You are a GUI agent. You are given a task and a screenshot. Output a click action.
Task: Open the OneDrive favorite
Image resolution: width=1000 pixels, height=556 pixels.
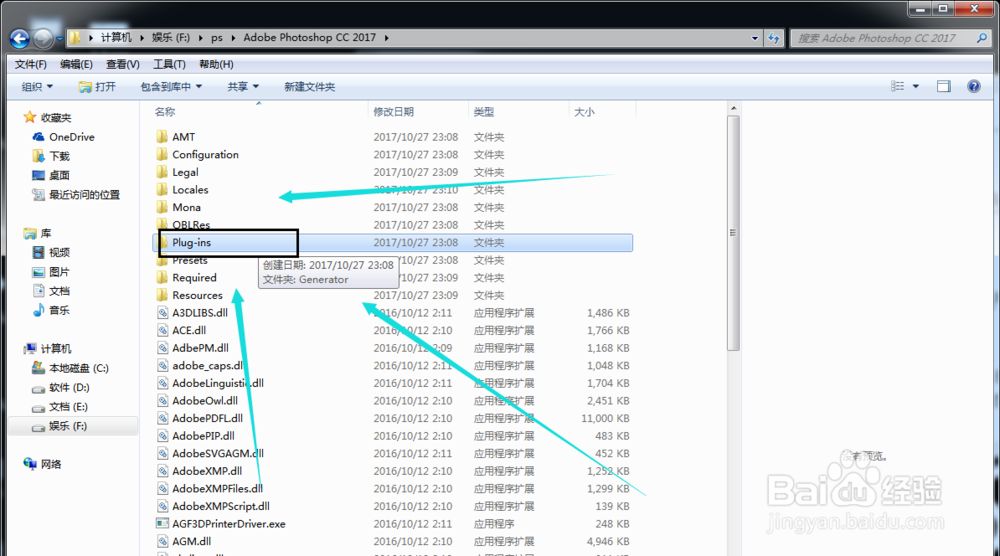(x=63, y=136)
